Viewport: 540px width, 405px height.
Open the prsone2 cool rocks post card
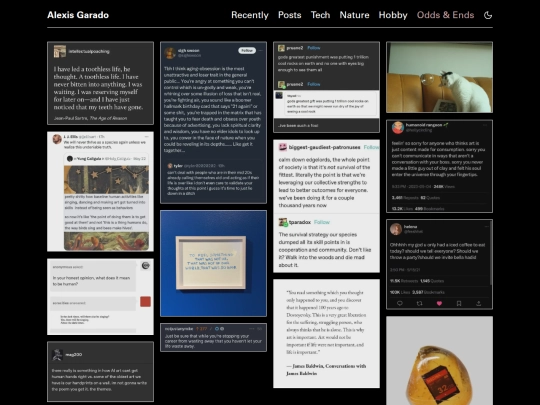pos(326,87)
